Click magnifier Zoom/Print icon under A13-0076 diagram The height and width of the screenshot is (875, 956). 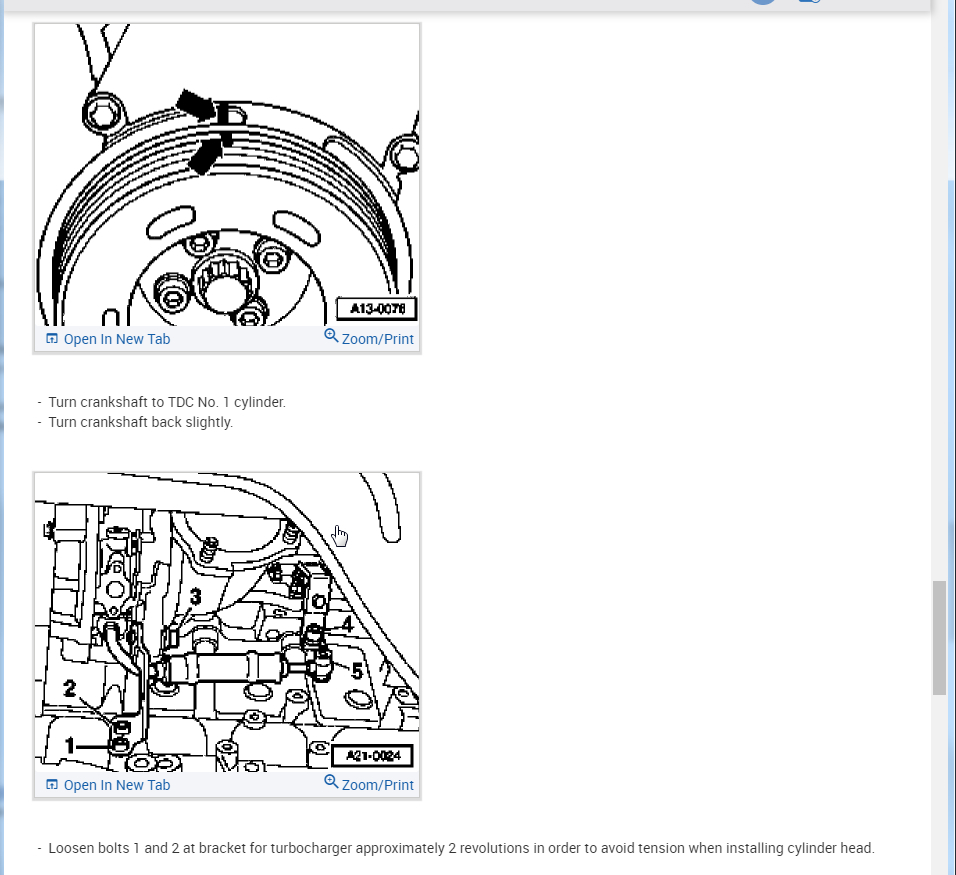(330, 335)
